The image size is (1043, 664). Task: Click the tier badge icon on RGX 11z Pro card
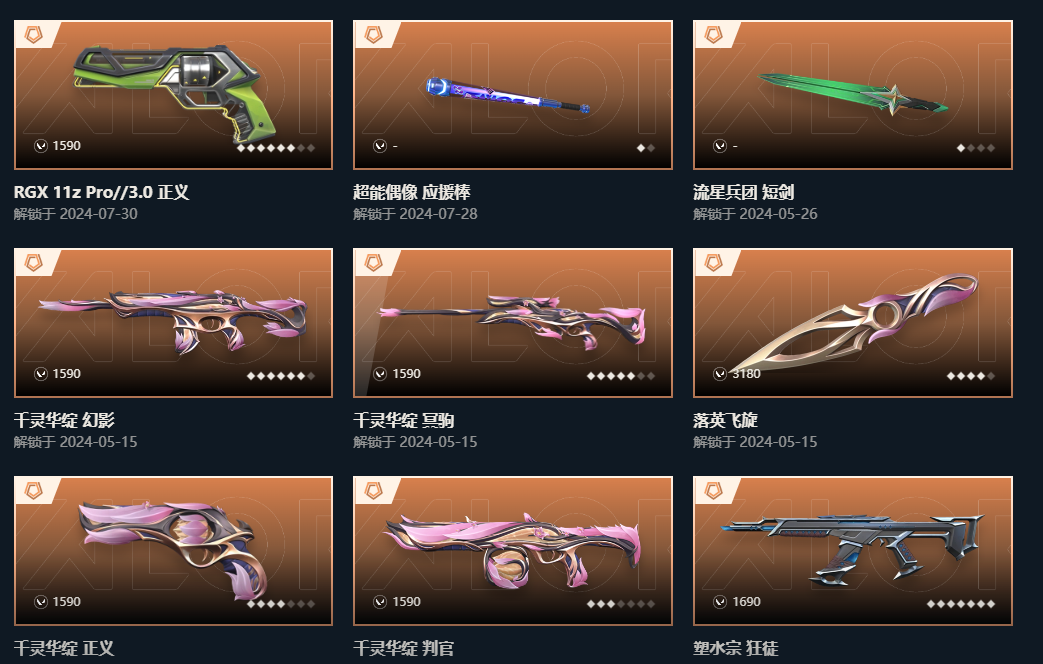(33, 35)
